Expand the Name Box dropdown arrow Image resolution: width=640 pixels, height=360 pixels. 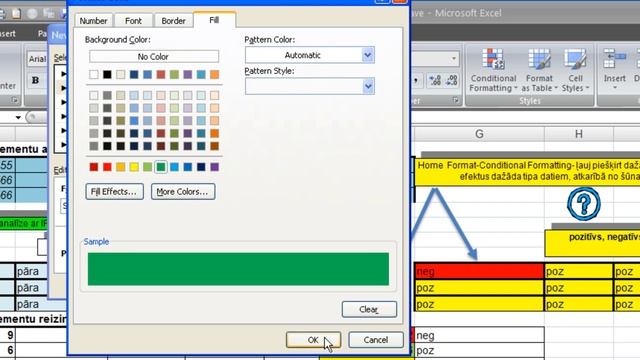[x=18, y=118]
